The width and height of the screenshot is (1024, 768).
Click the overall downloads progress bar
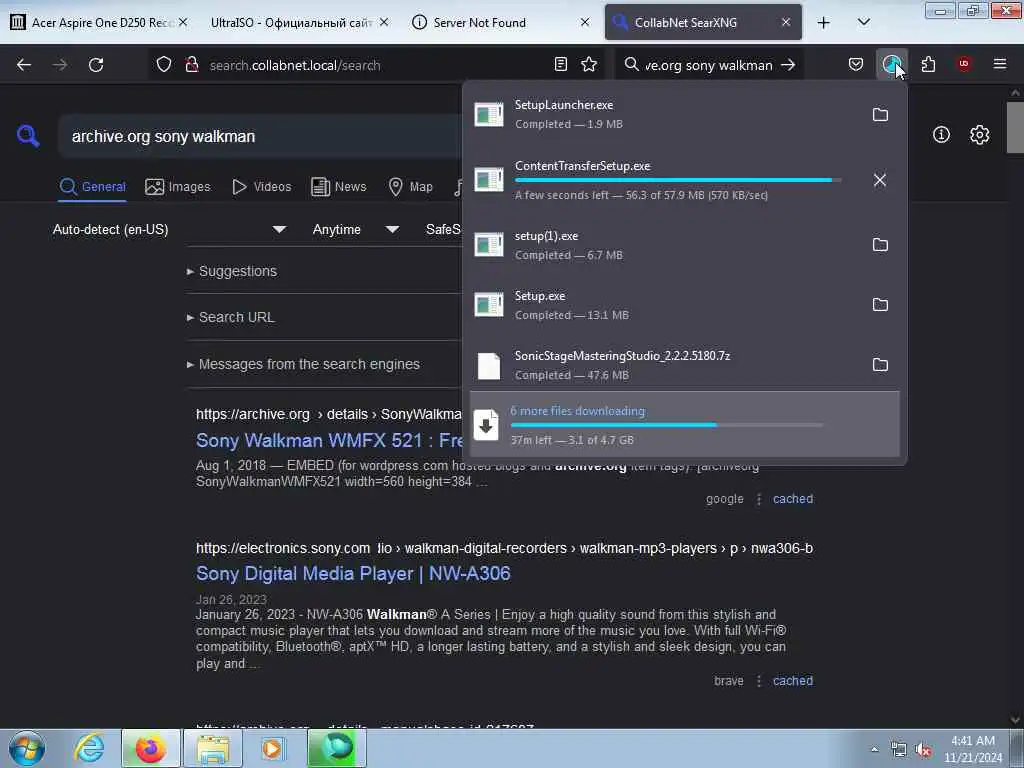(x=666, y=425)
